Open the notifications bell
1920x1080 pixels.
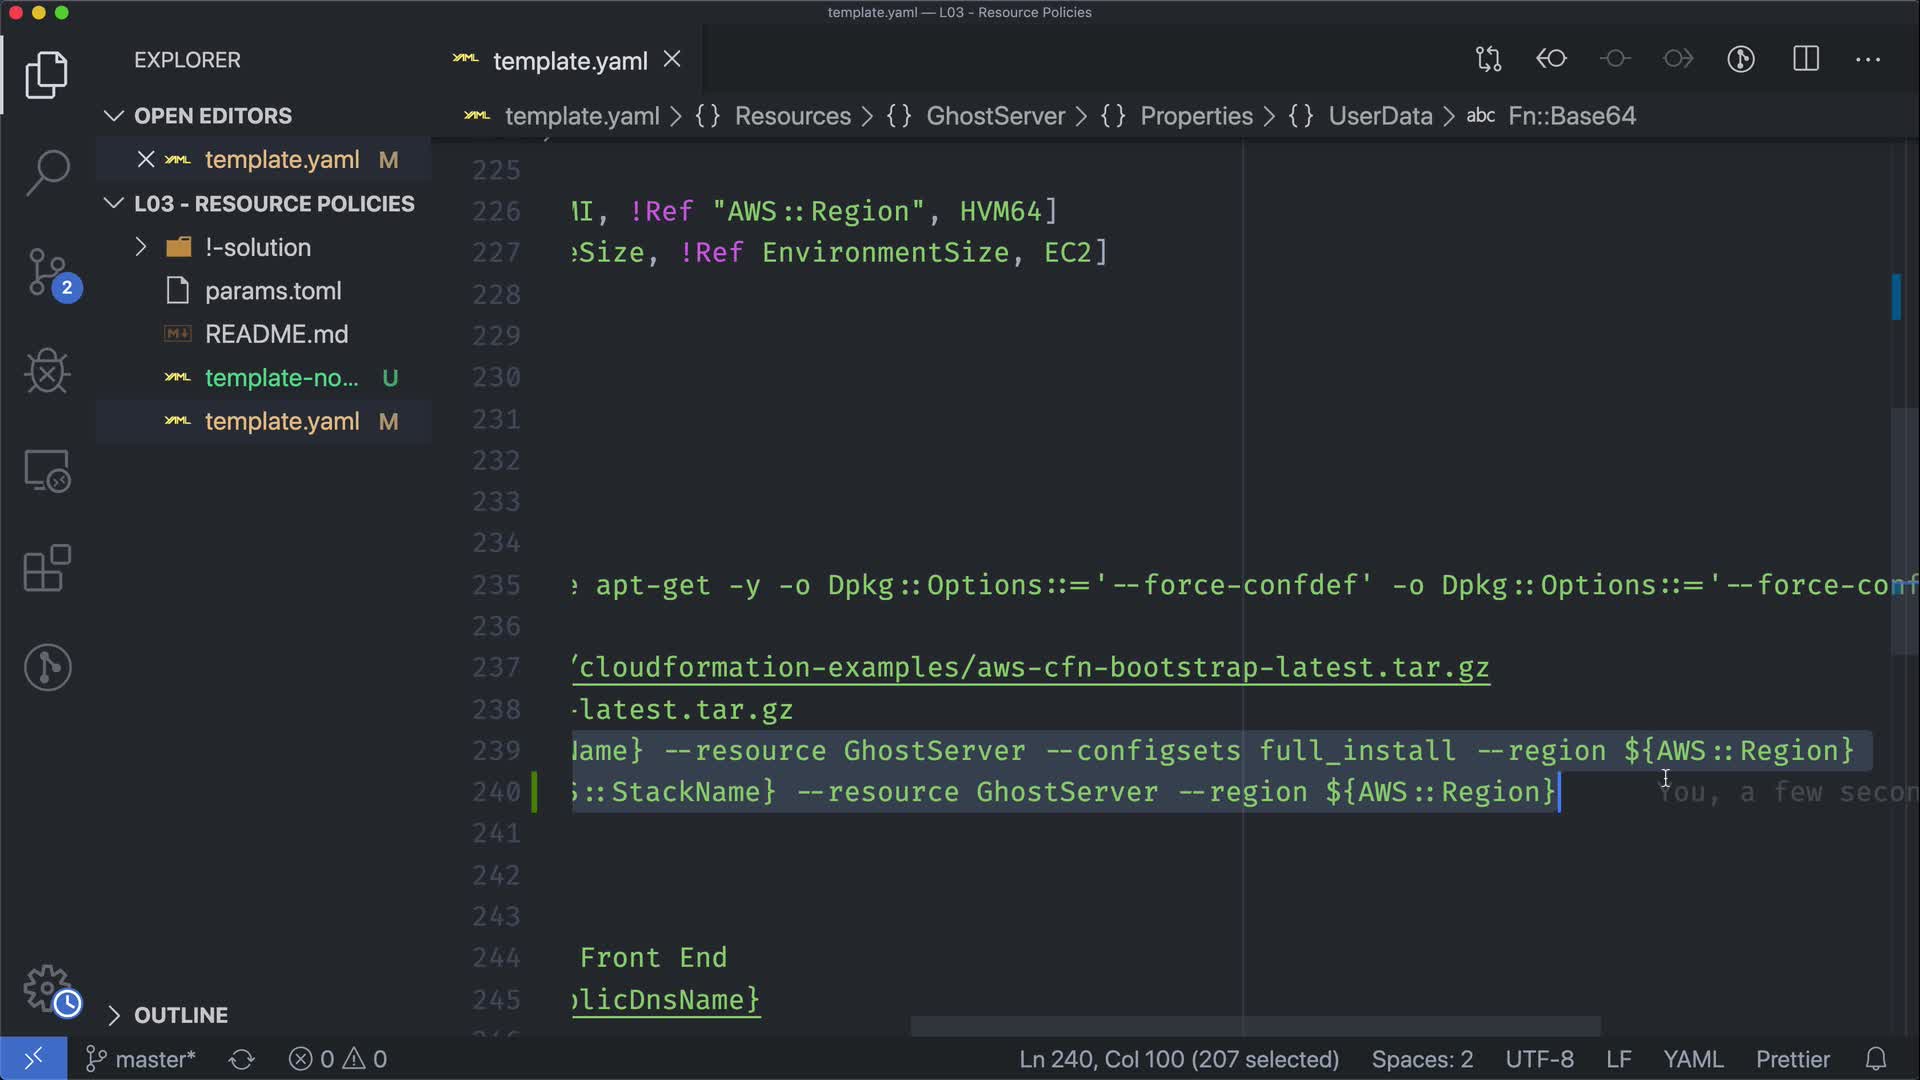pyautogui.click(x=1876, y=1059)
